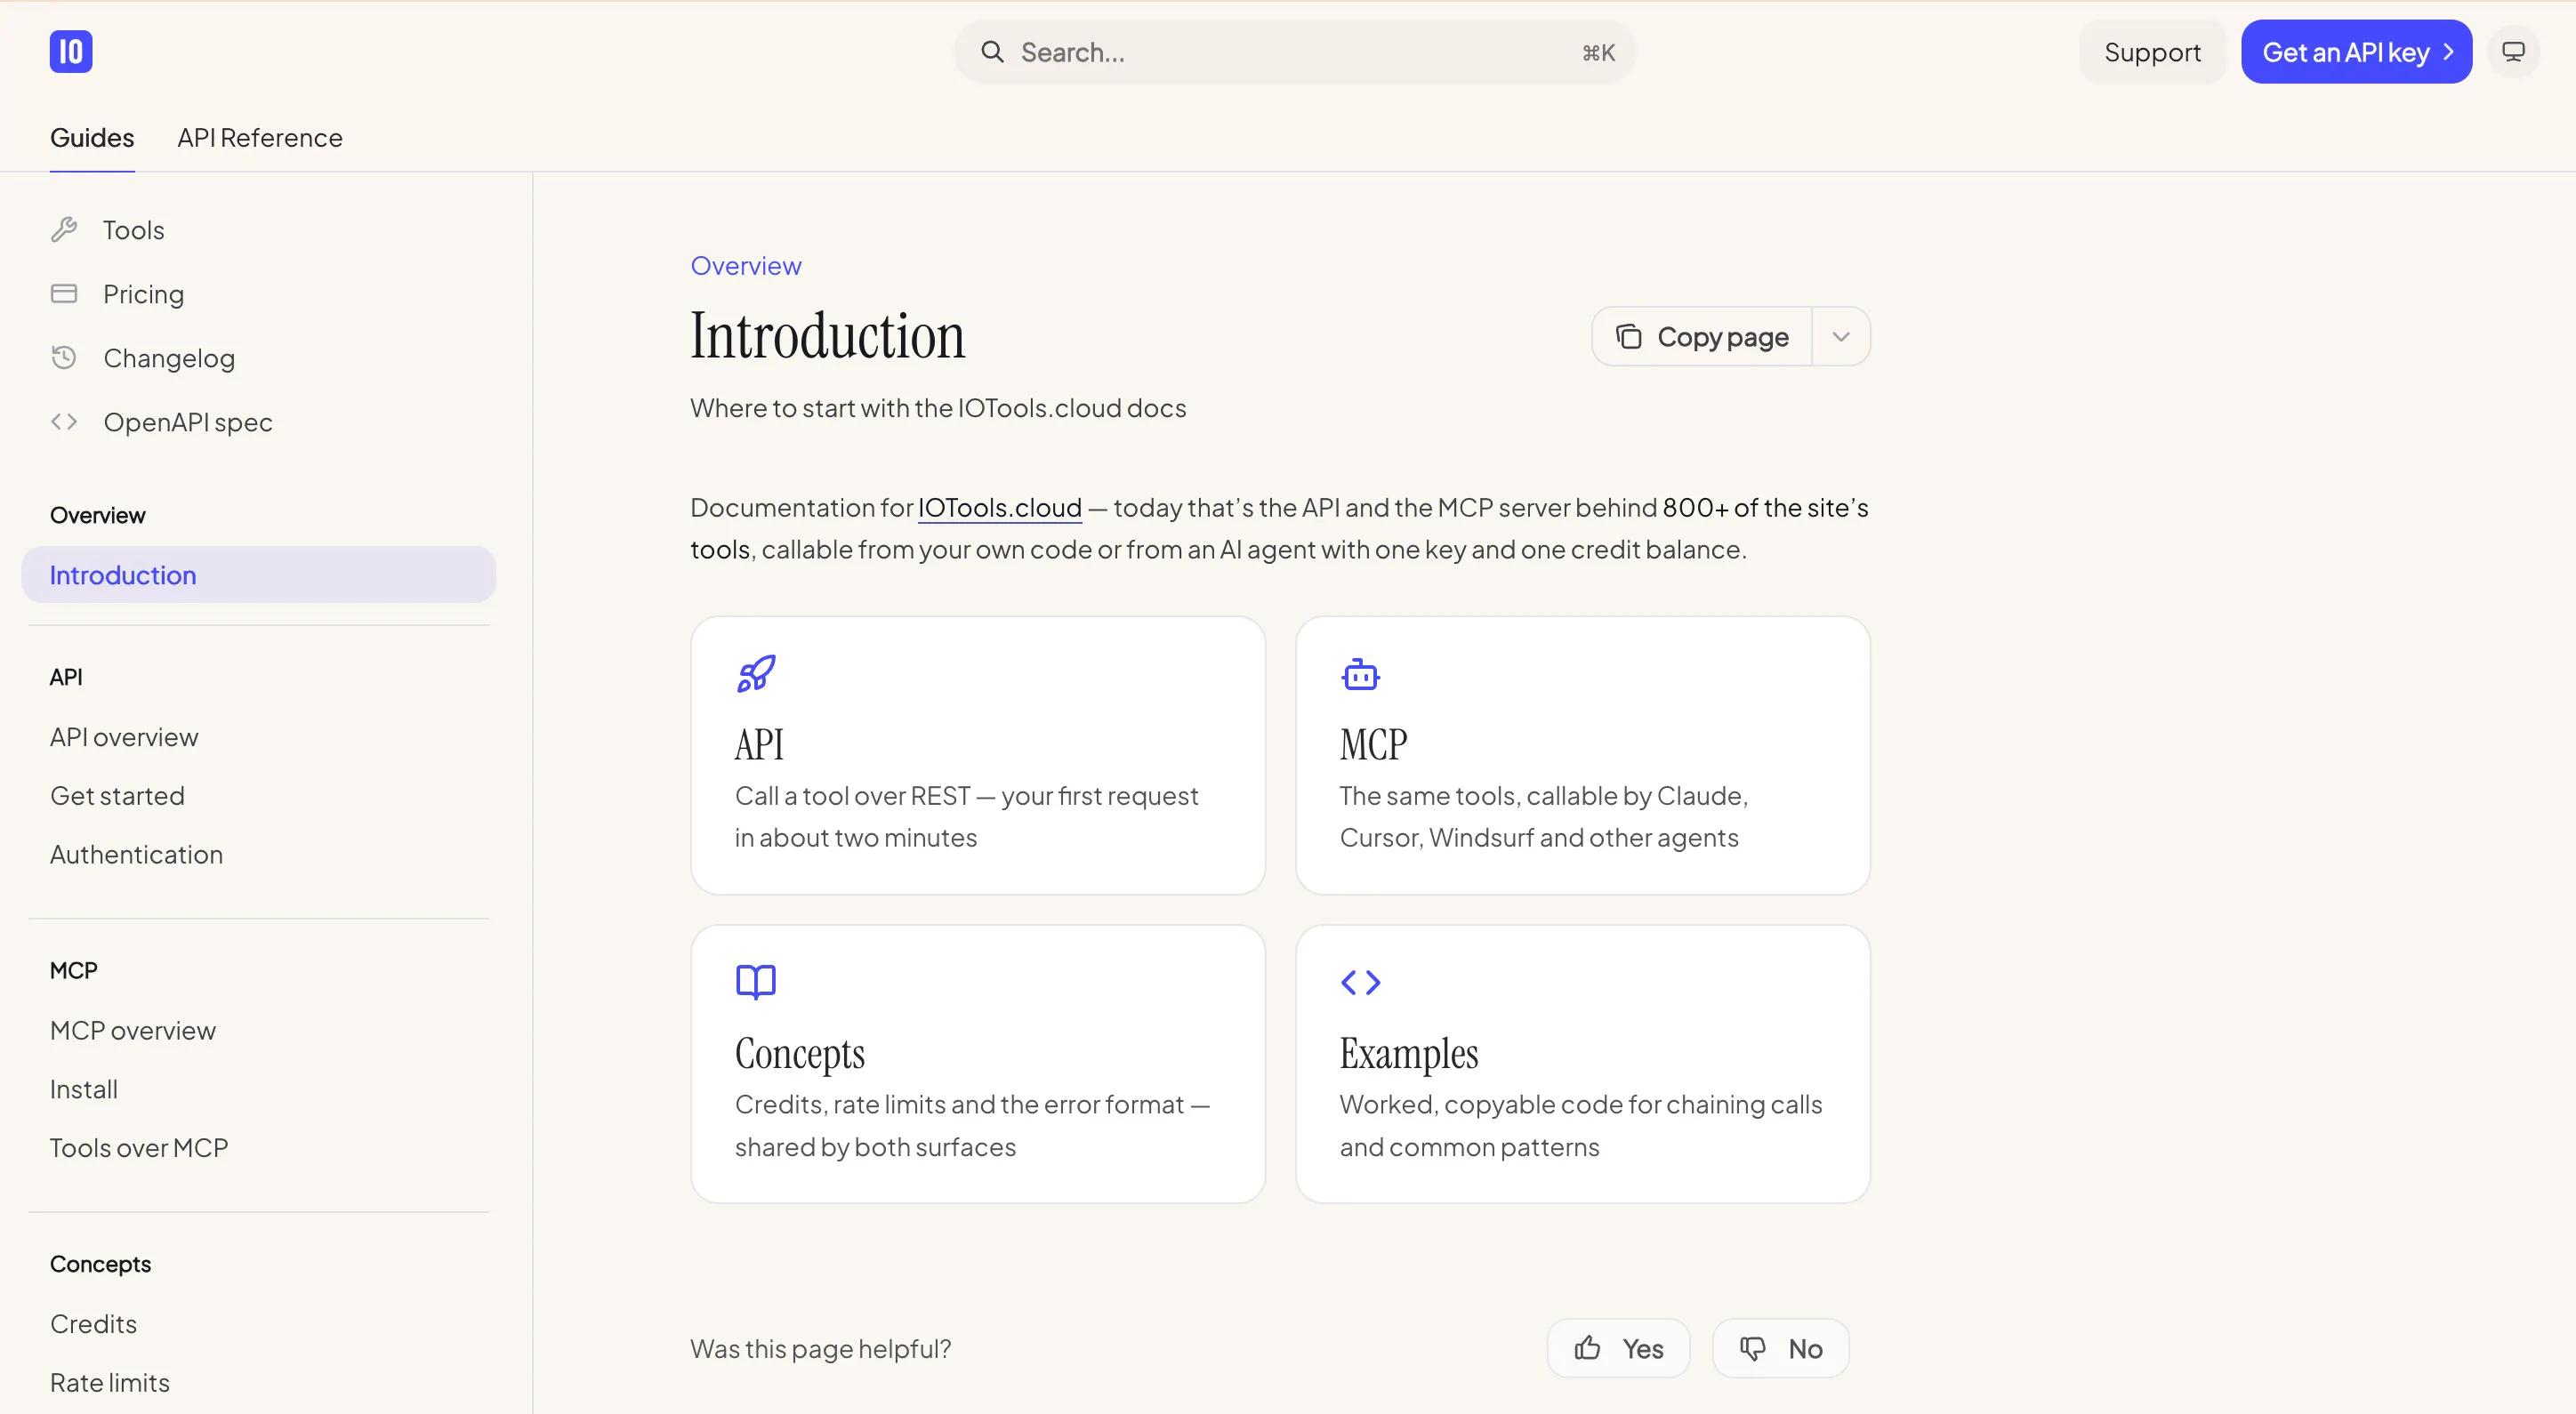The height and width of the screenshot is (1414, 2576).
Task: Open Authentication page
Action: tap(136, 855)
